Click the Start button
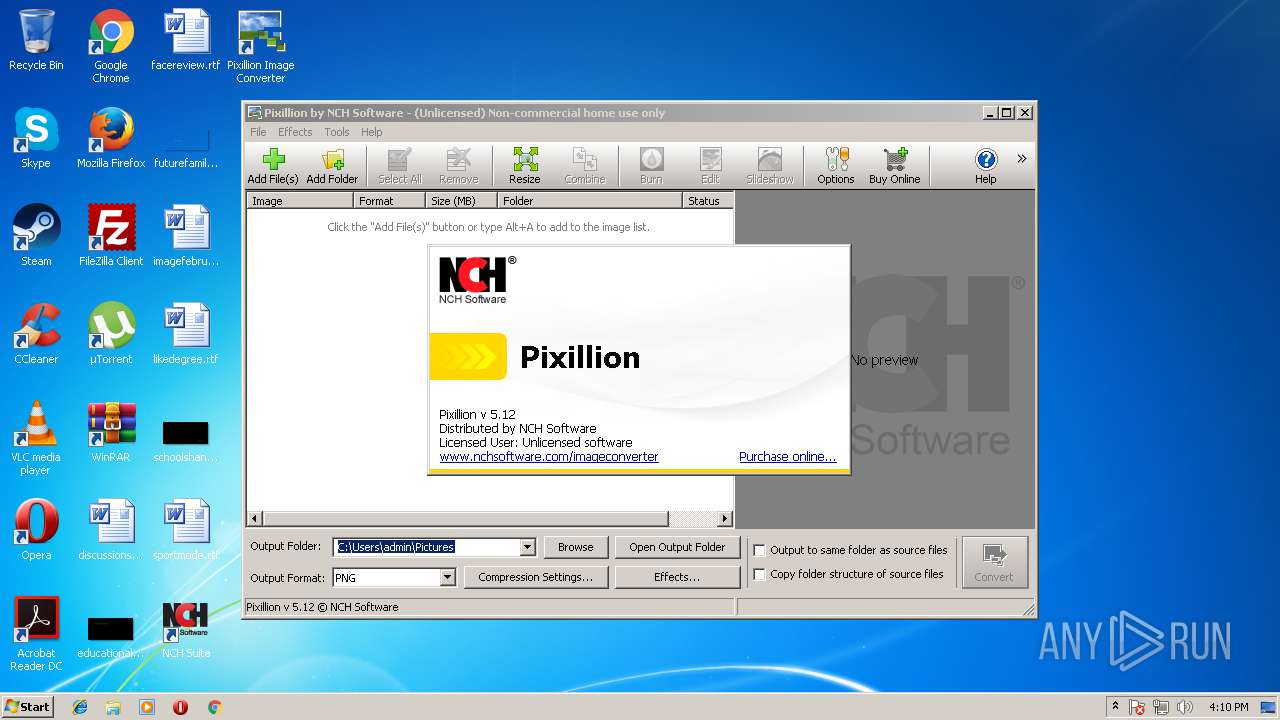Image resolution: width=1280 pixels, height=720 pixels. click(x=27, y=706)
